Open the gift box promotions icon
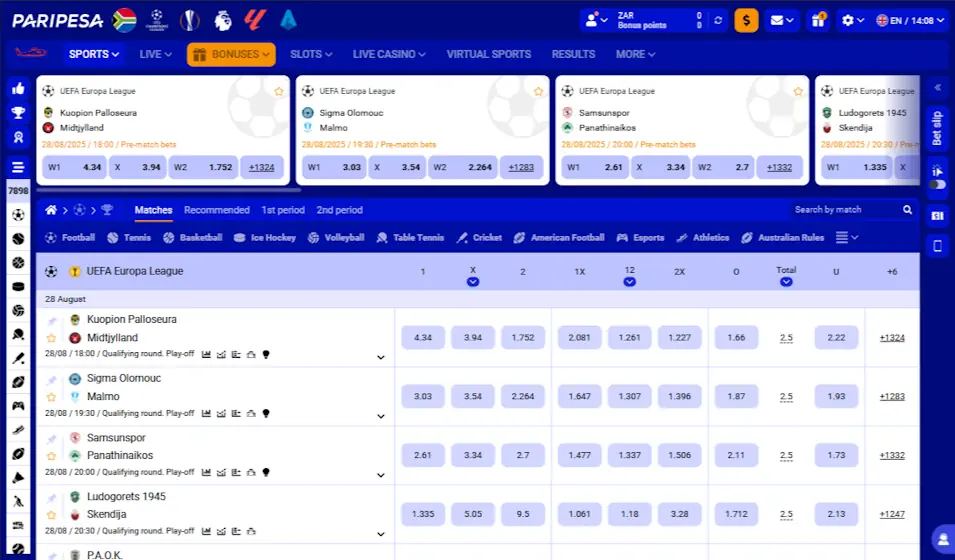 (818, 21)
